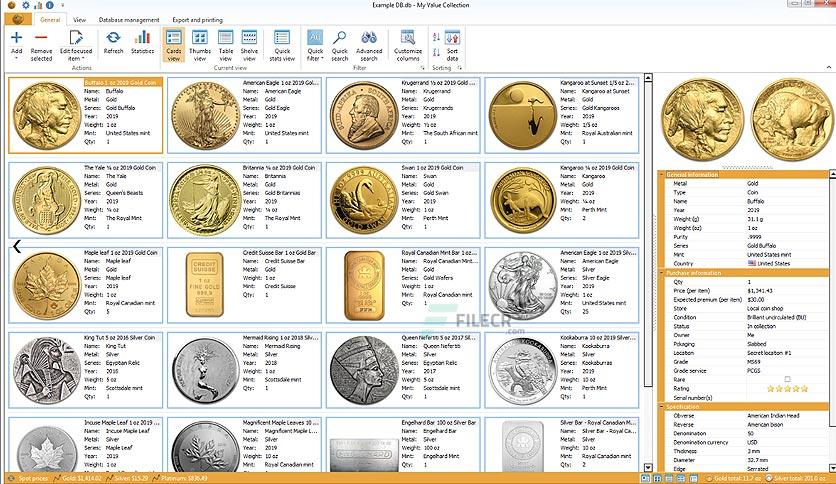The height and width of the screenshot is (484, 836).
Task: Collapse the ribbon with the chevron
Action: point(829,68)
